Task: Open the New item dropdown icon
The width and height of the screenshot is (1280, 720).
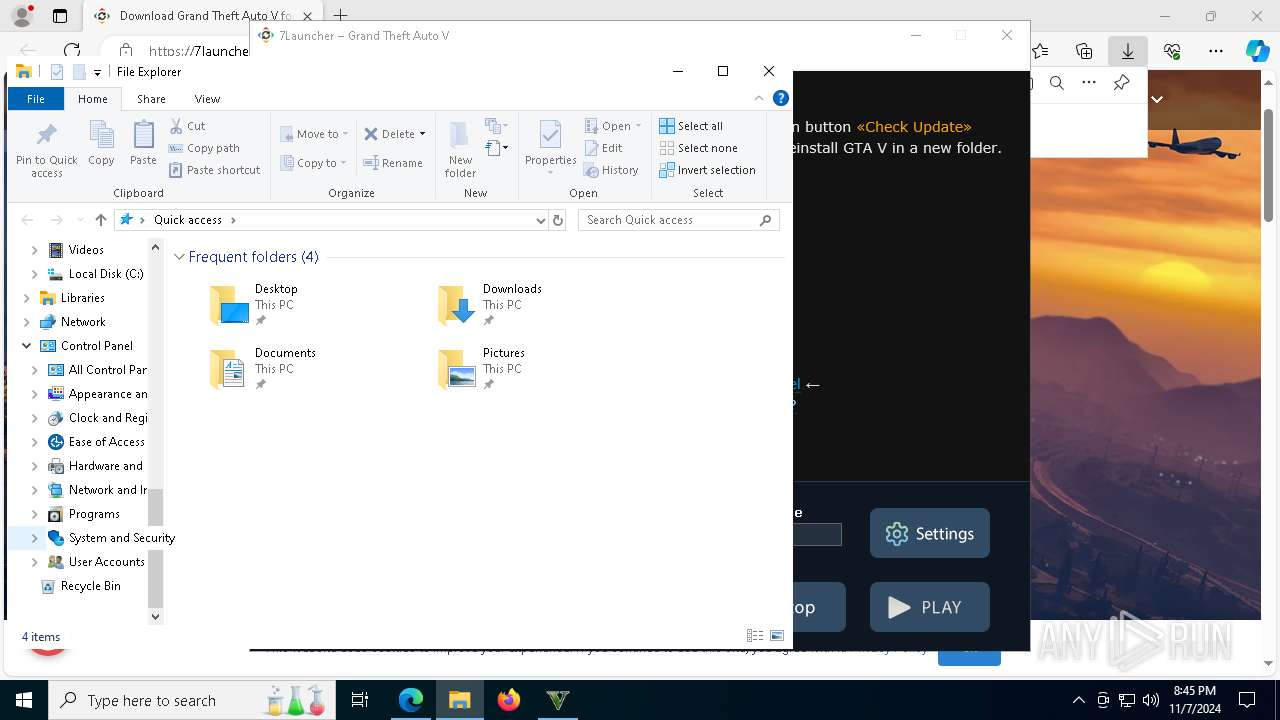Action: 497,126
